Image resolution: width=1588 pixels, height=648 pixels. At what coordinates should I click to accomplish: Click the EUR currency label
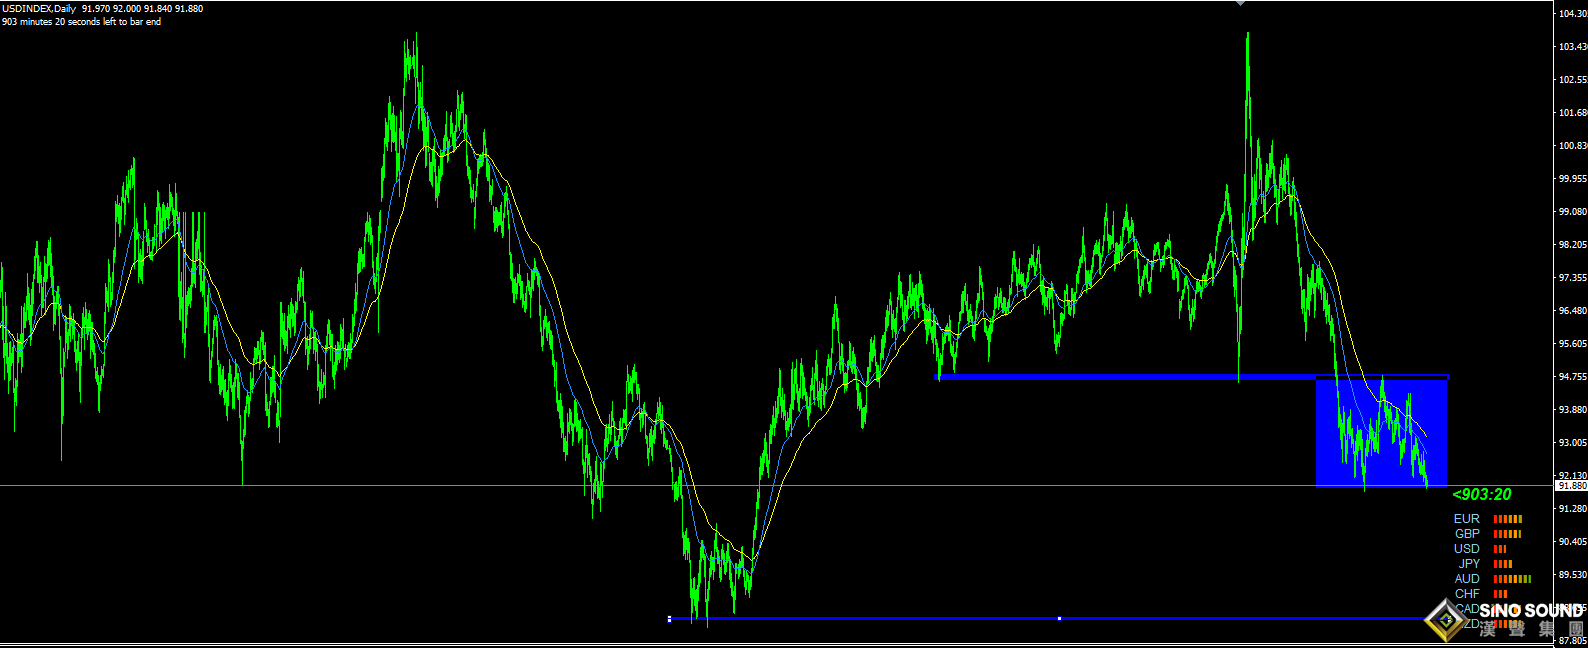[x=1466, y=519]
